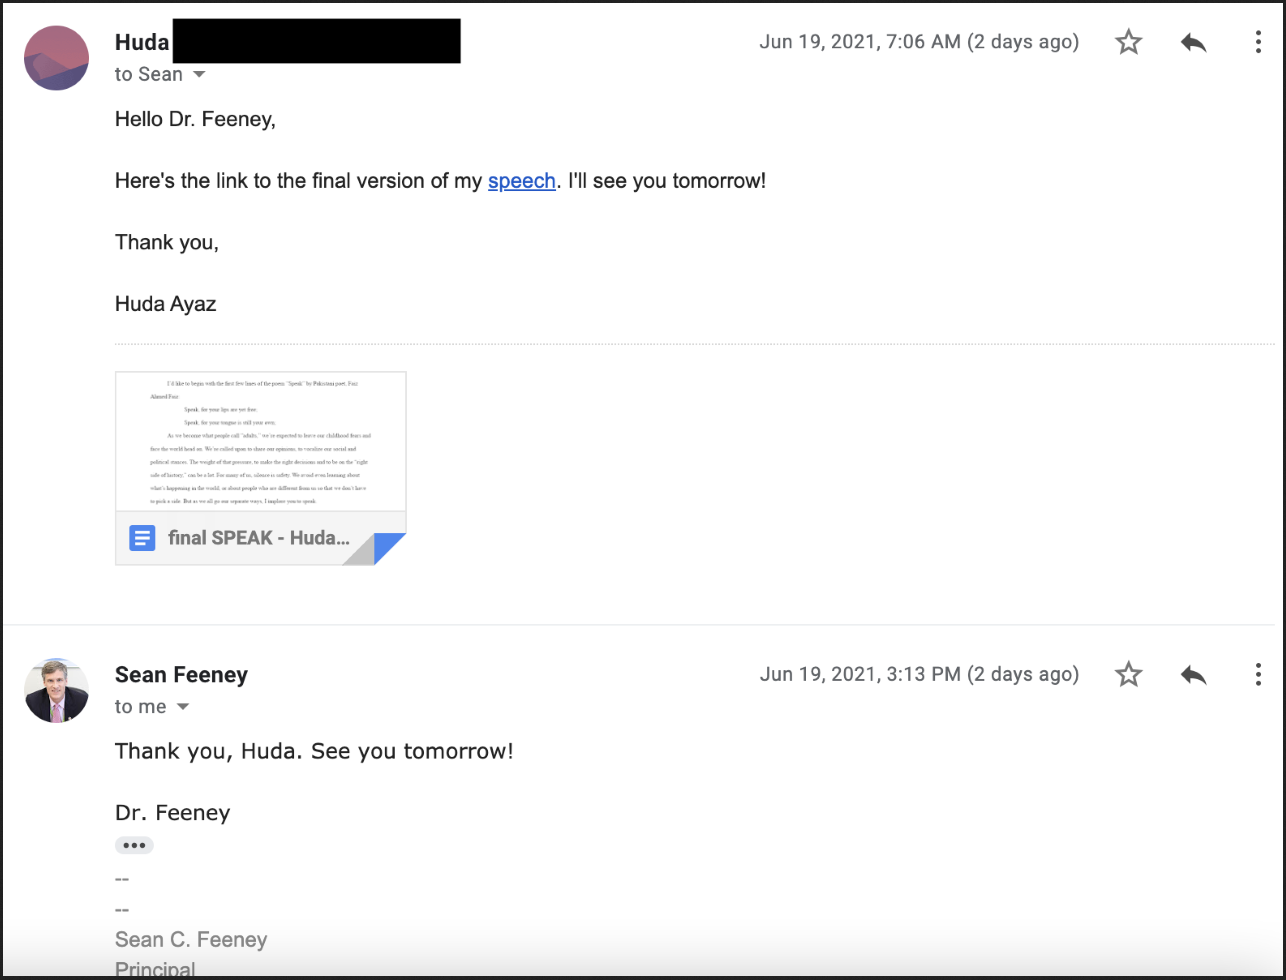Screen dimensions: 1286x980
Task: Click the Jun 19, 7:06 AM timestamp
Action: tap(919, 42)
